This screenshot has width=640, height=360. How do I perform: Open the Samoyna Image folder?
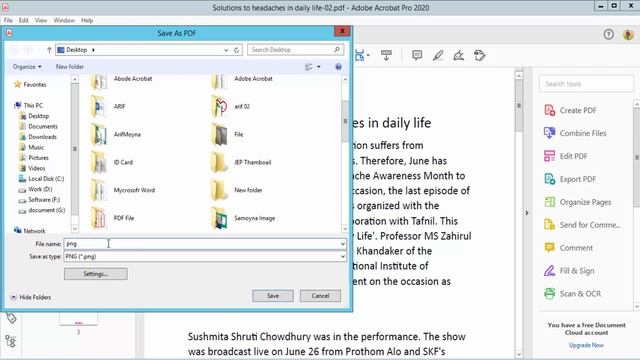[243, 218]
